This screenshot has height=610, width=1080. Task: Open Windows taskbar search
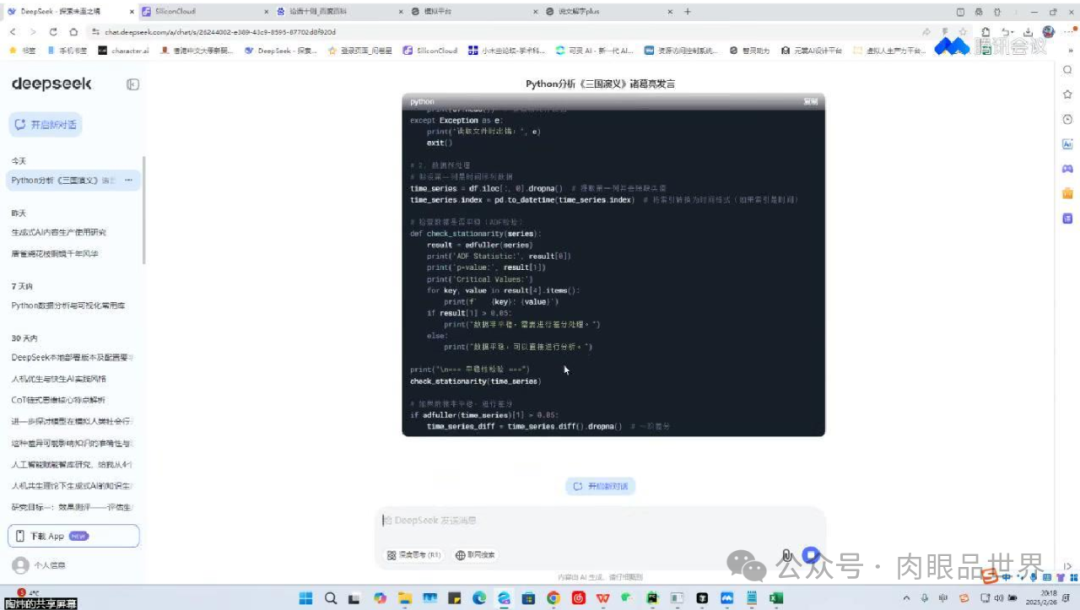tap(331, 598)
